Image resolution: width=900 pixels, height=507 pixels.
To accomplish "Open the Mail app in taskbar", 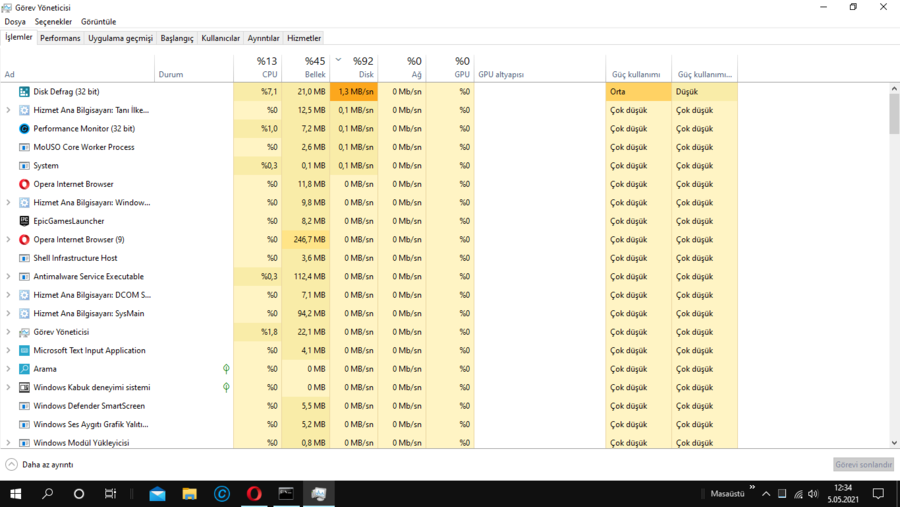I will [x=157, y=494].
